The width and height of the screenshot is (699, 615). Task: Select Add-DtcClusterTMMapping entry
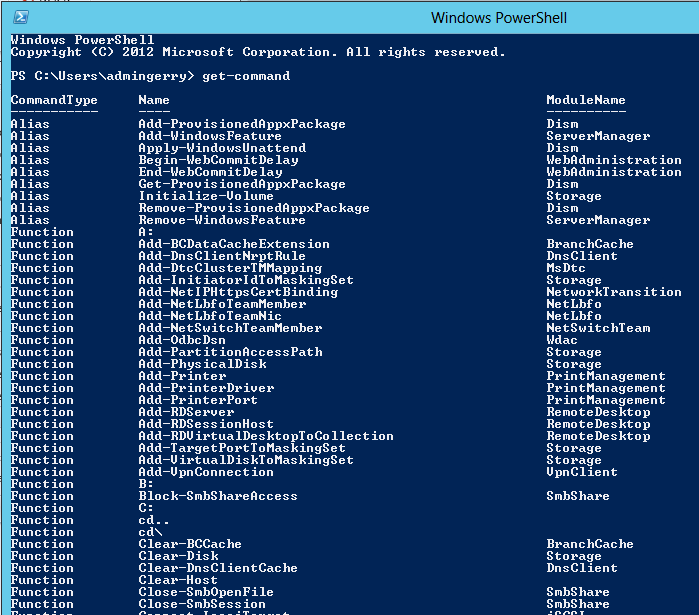(230, 268)
